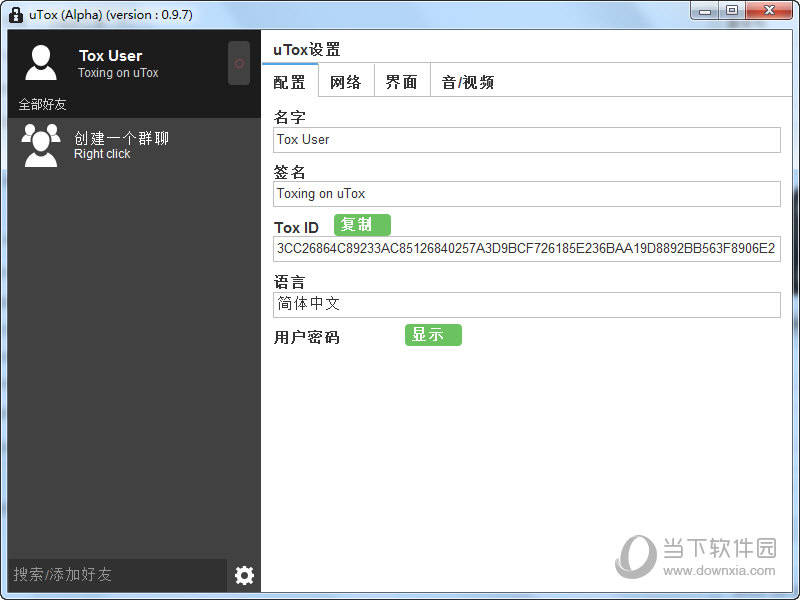This screenshot has height=600, width=800.
Task: Maximize the uTox window
Action: pyautogui.click(x=732, y=11)
